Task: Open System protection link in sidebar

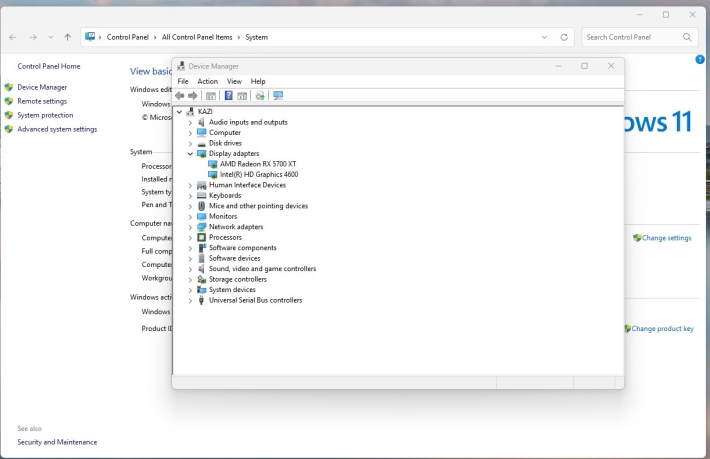Action: (x=45, y=115)
